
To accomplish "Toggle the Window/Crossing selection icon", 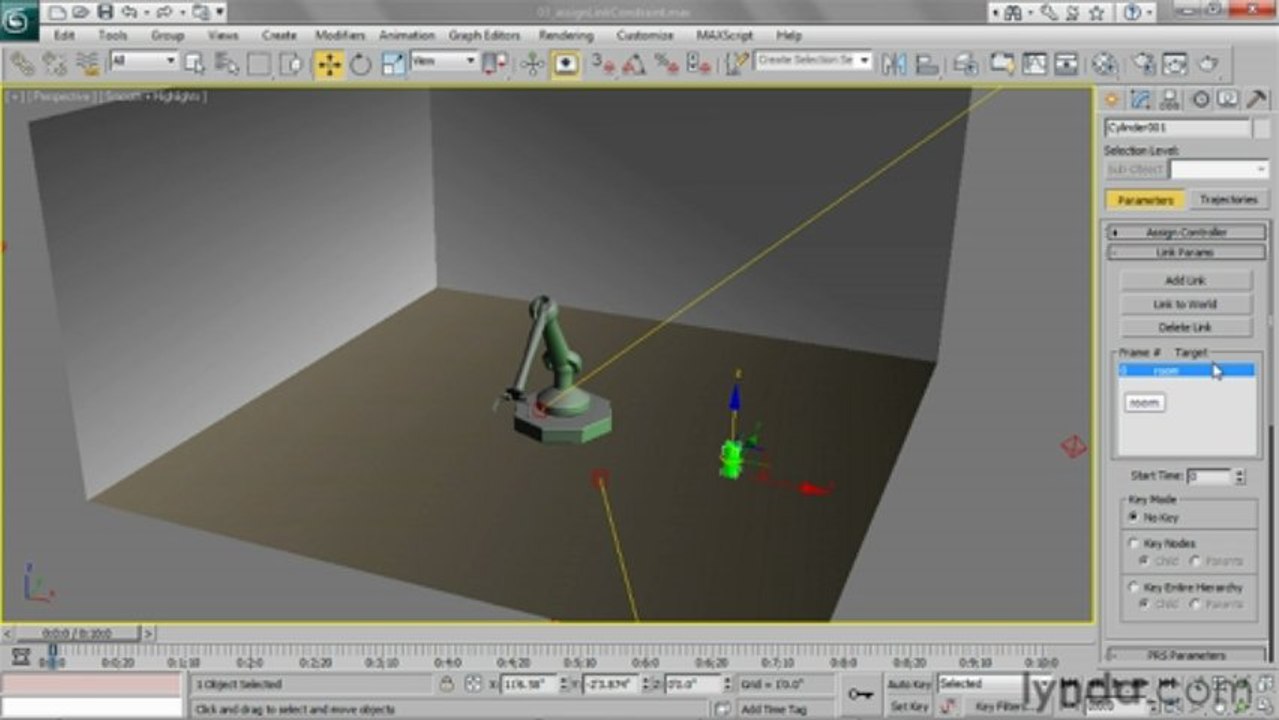I will pyautogui.click(x=291, y=64).
